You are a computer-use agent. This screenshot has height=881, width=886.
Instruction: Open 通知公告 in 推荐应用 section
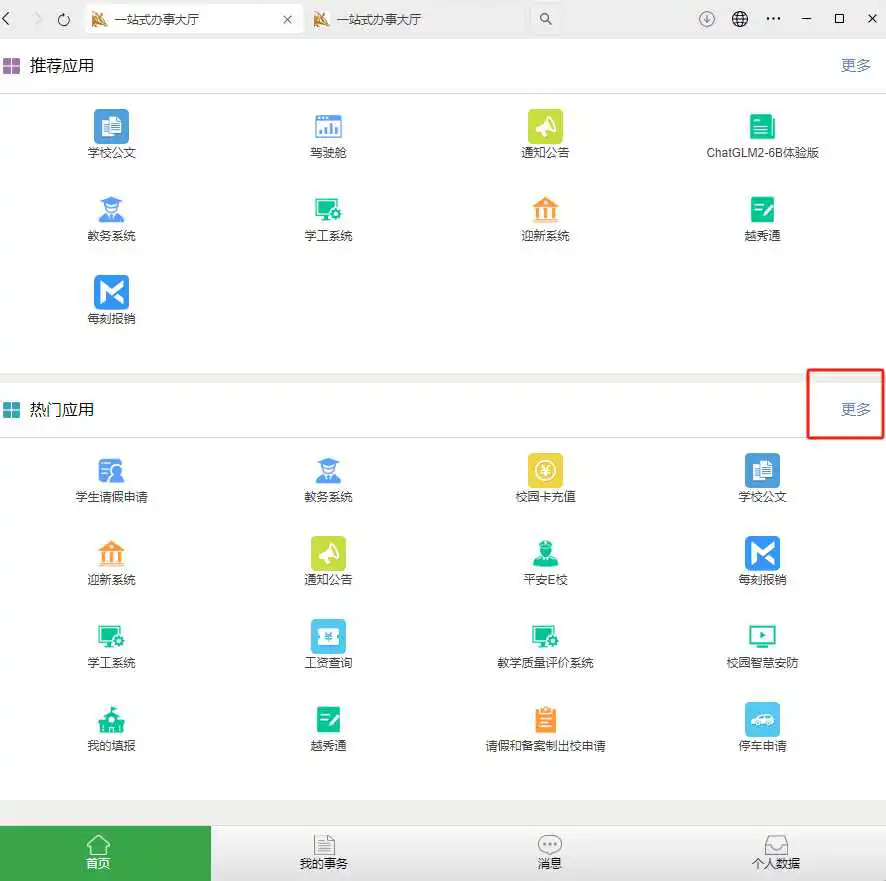tap(545, 134)
